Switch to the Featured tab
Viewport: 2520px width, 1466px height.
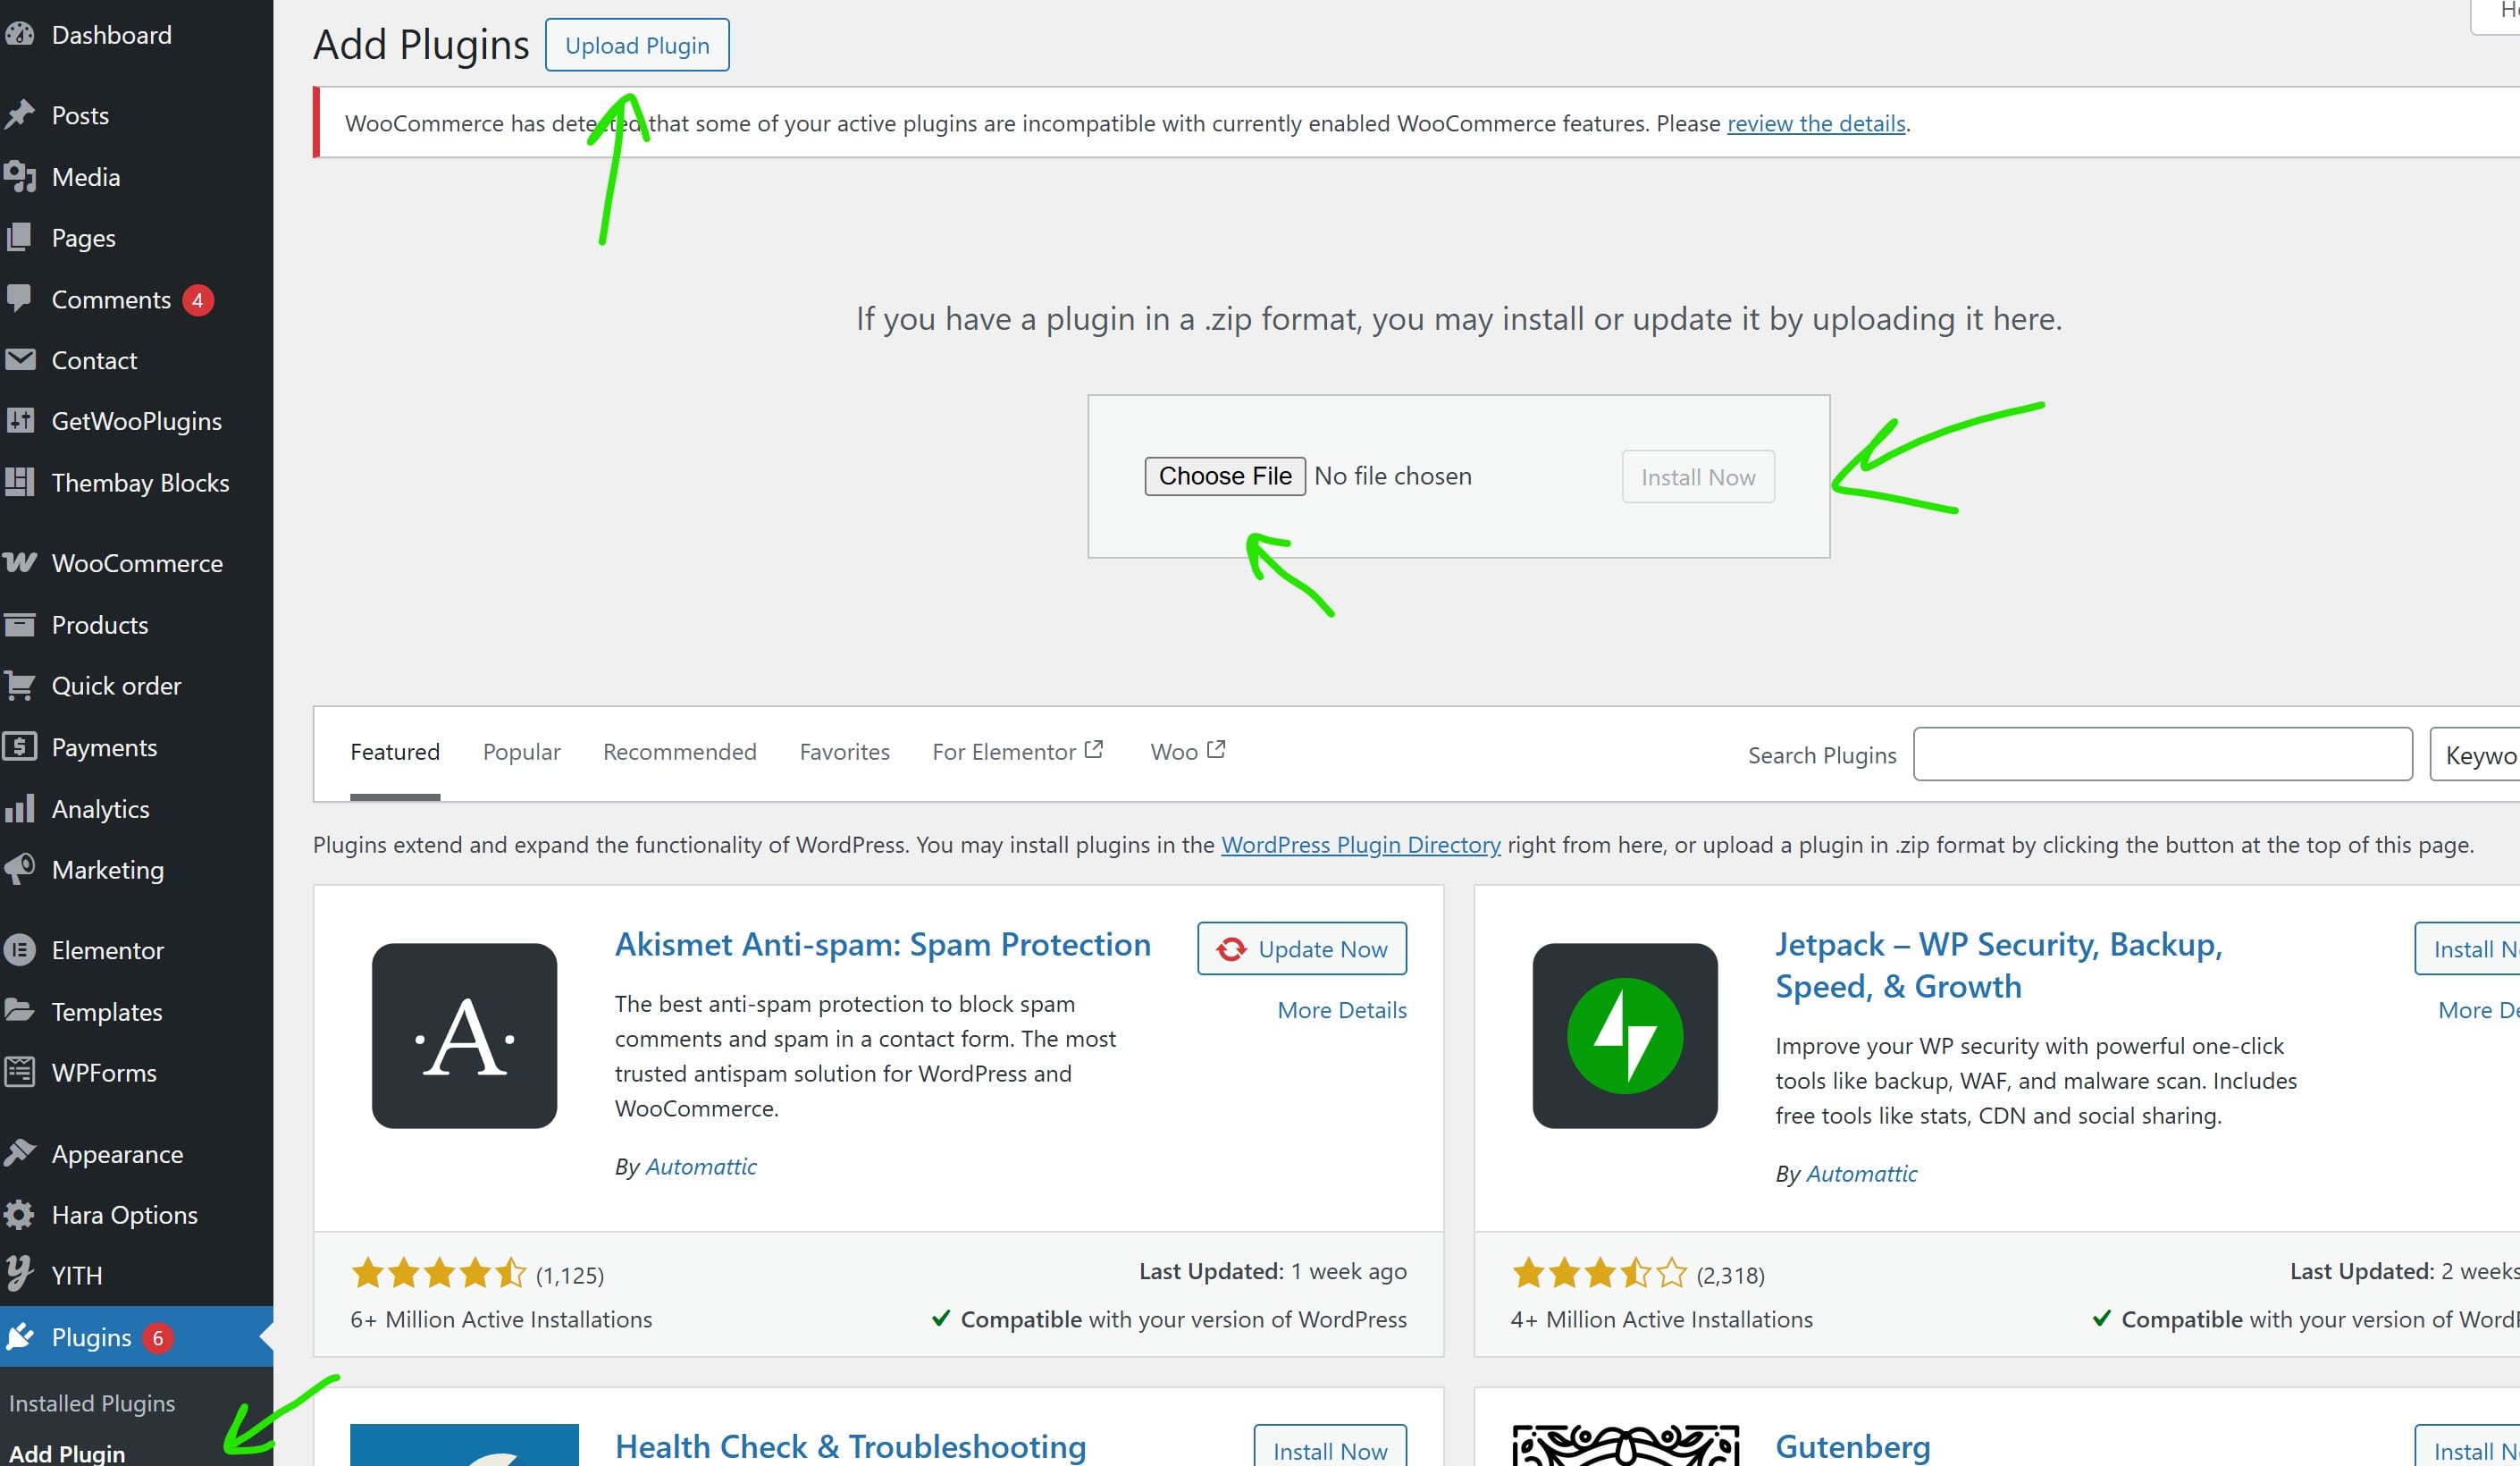coord(395,752)
